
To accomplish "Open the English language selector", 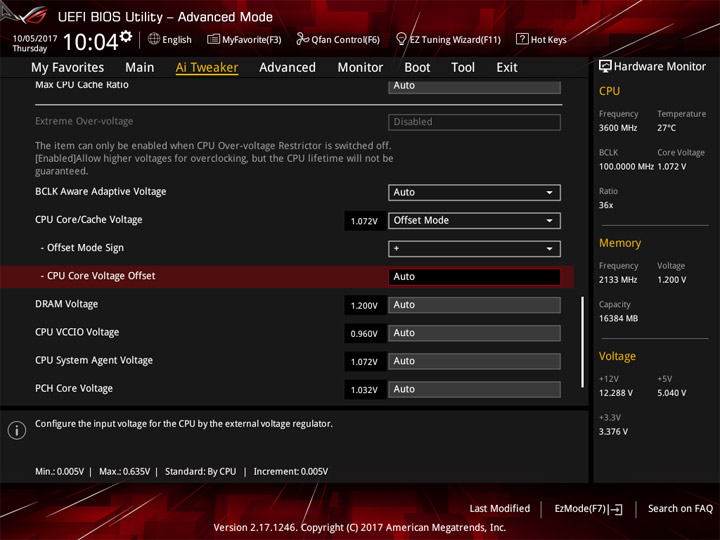I will pos(177,39).
